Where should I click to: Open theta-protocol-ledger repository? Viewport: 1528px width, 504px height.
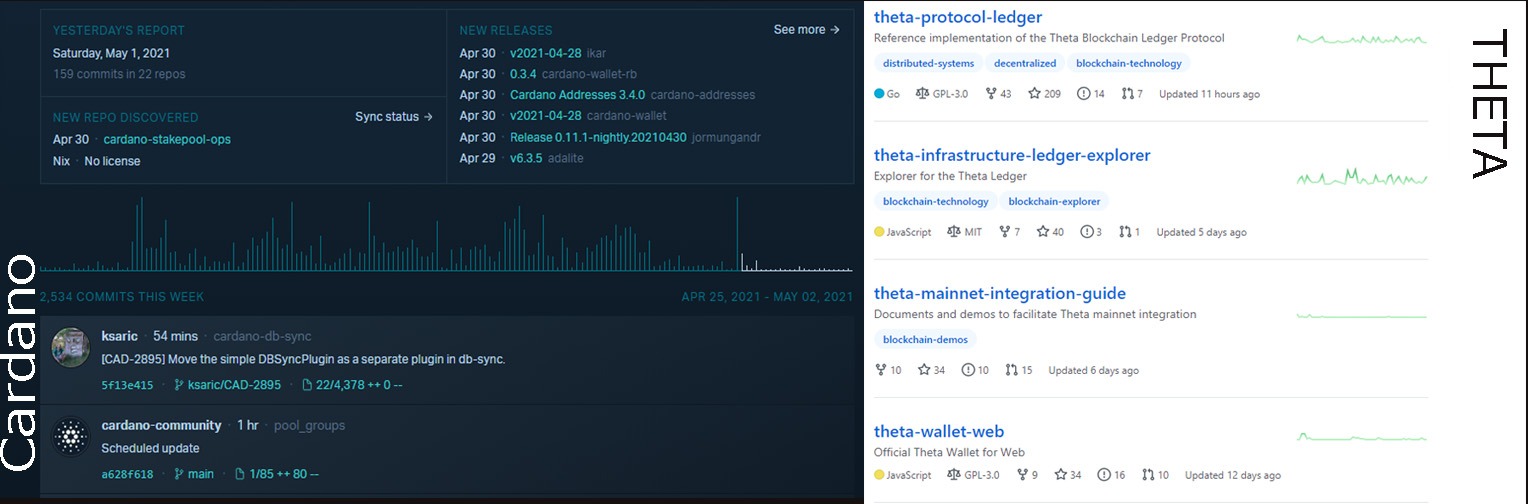tap(958, 17)
